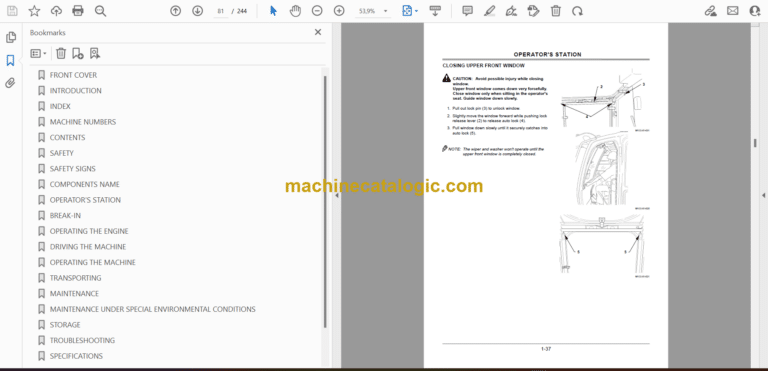Open the MAINTENANCE bookmark

coord(74,294)
